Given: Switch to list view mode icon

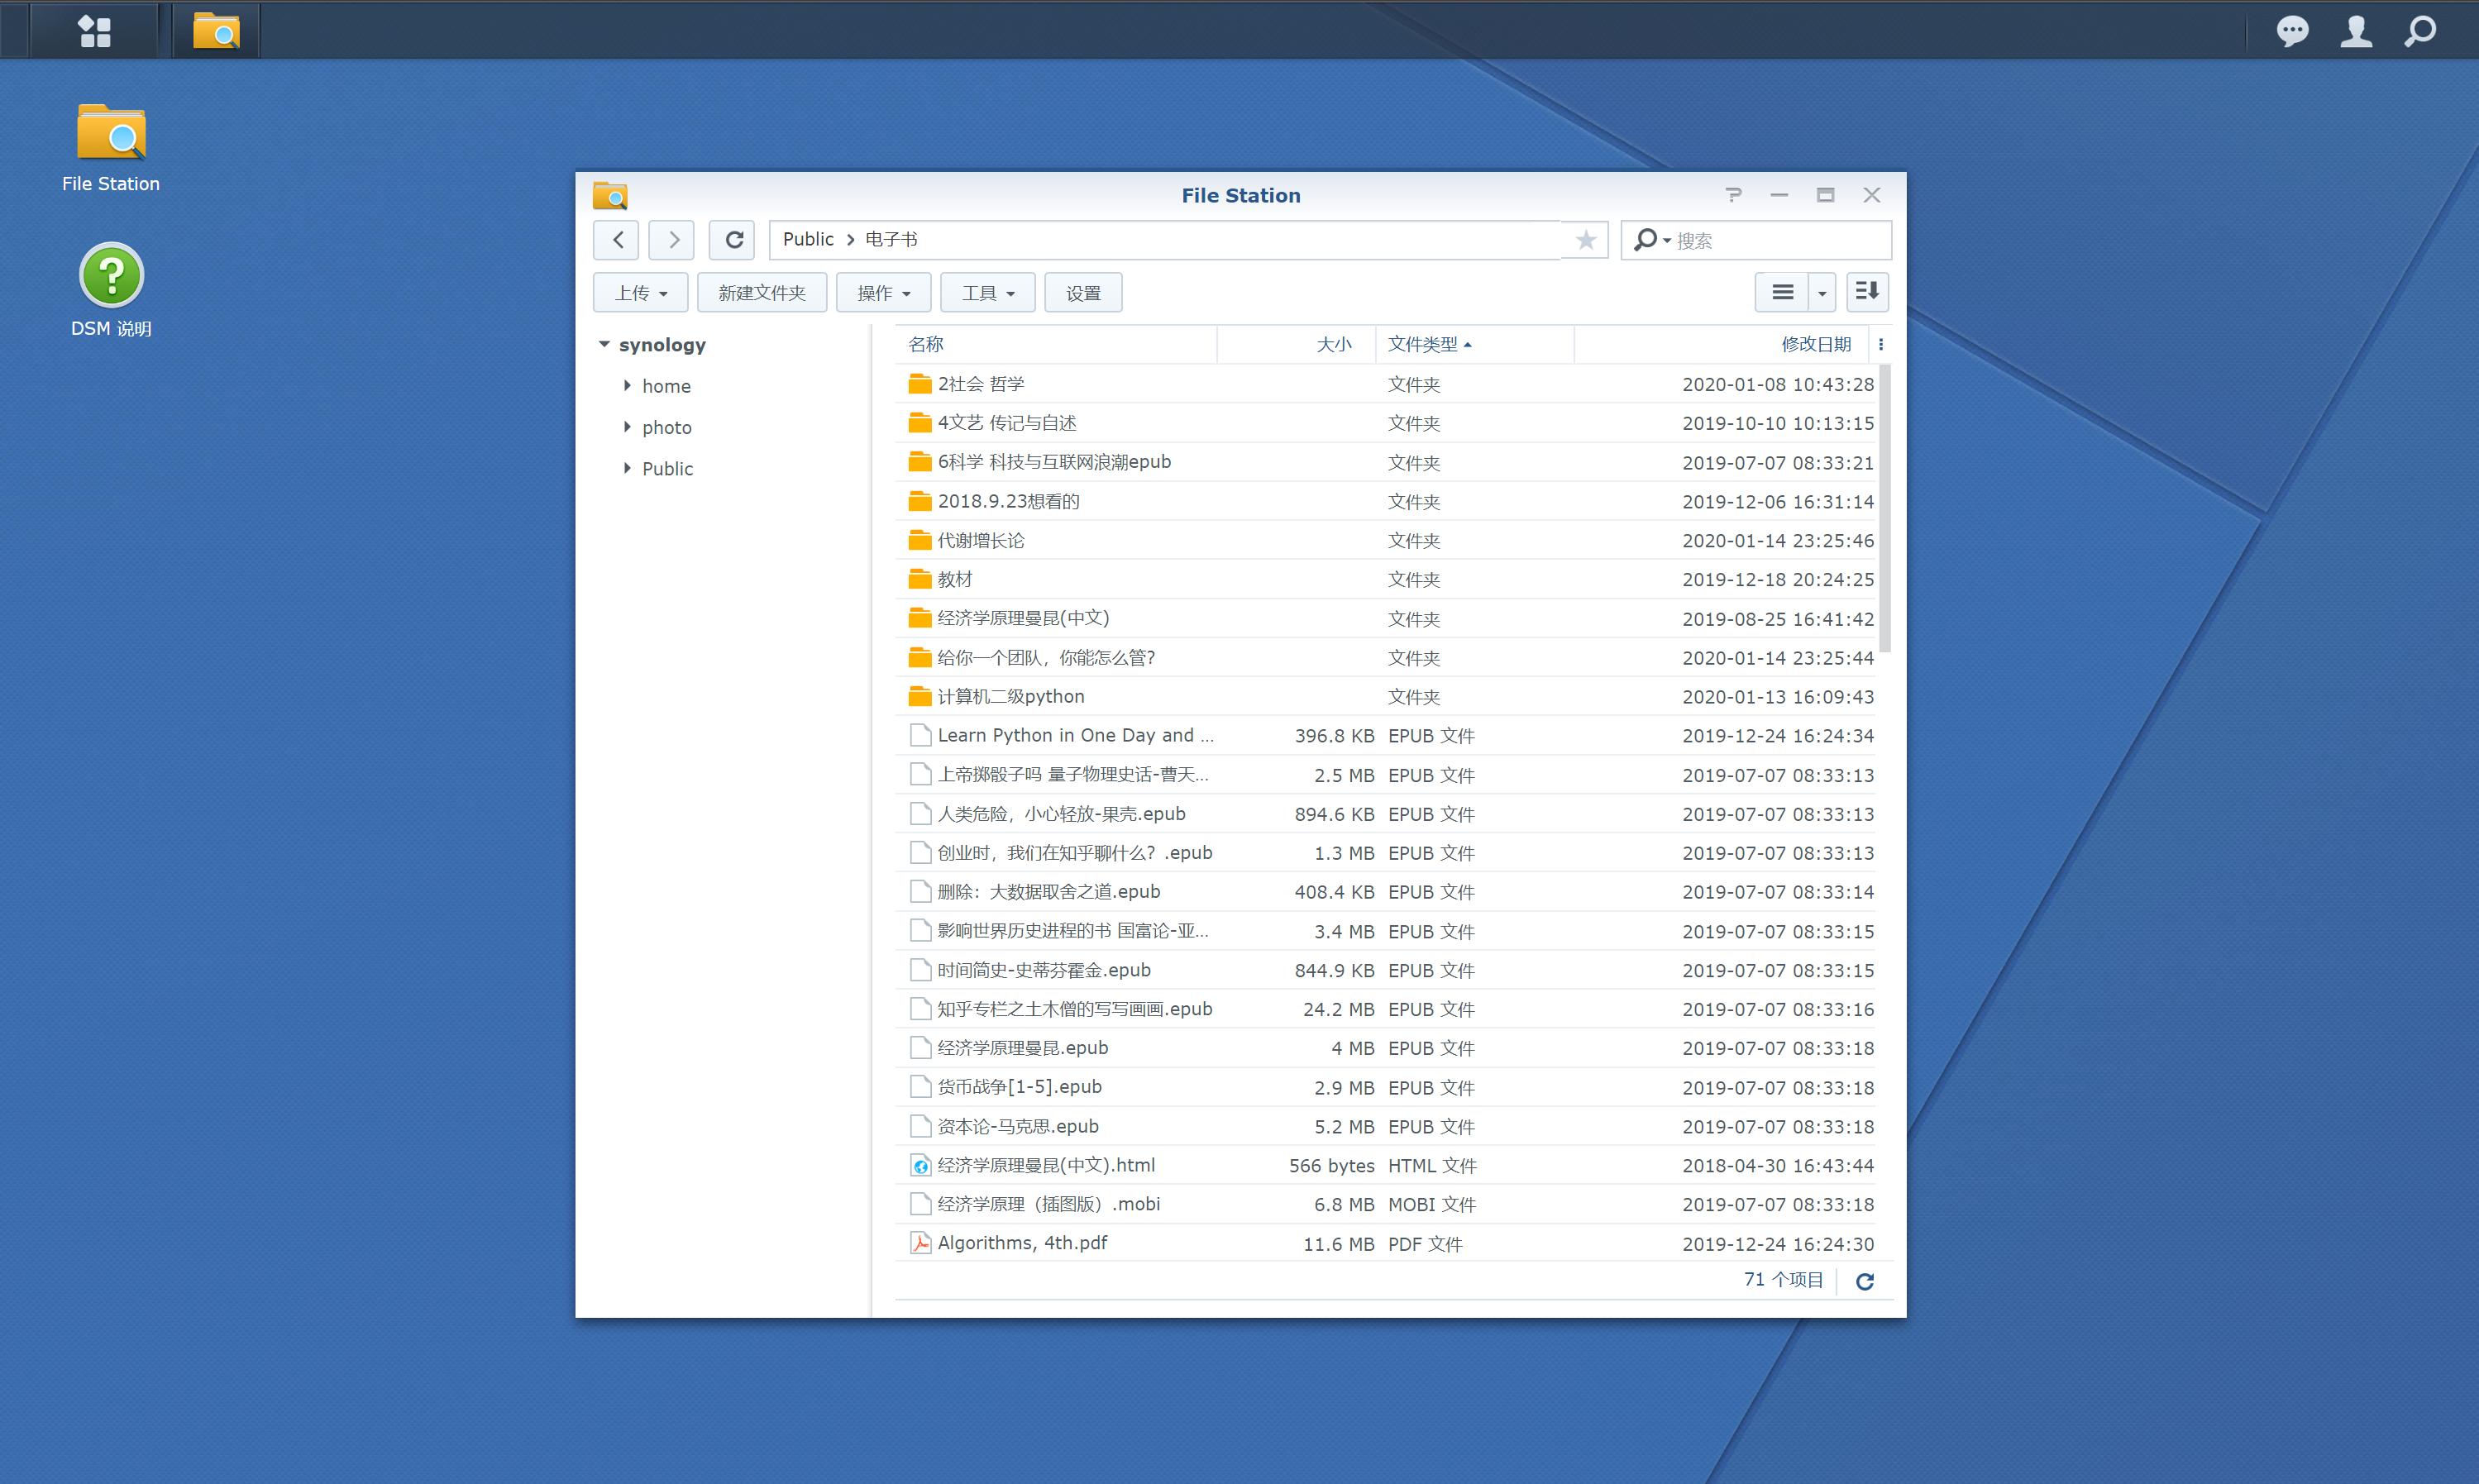Looking at the screenshot, I should pyautogui.click(x=1782, y=292).
